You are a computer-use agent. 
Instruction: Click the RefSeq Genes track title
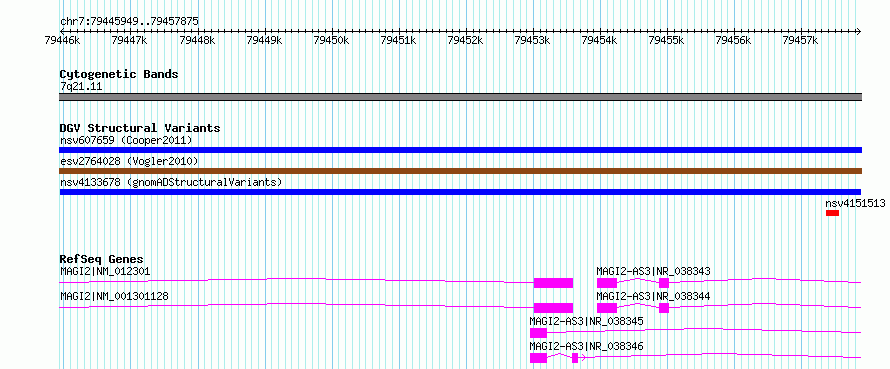101,259
